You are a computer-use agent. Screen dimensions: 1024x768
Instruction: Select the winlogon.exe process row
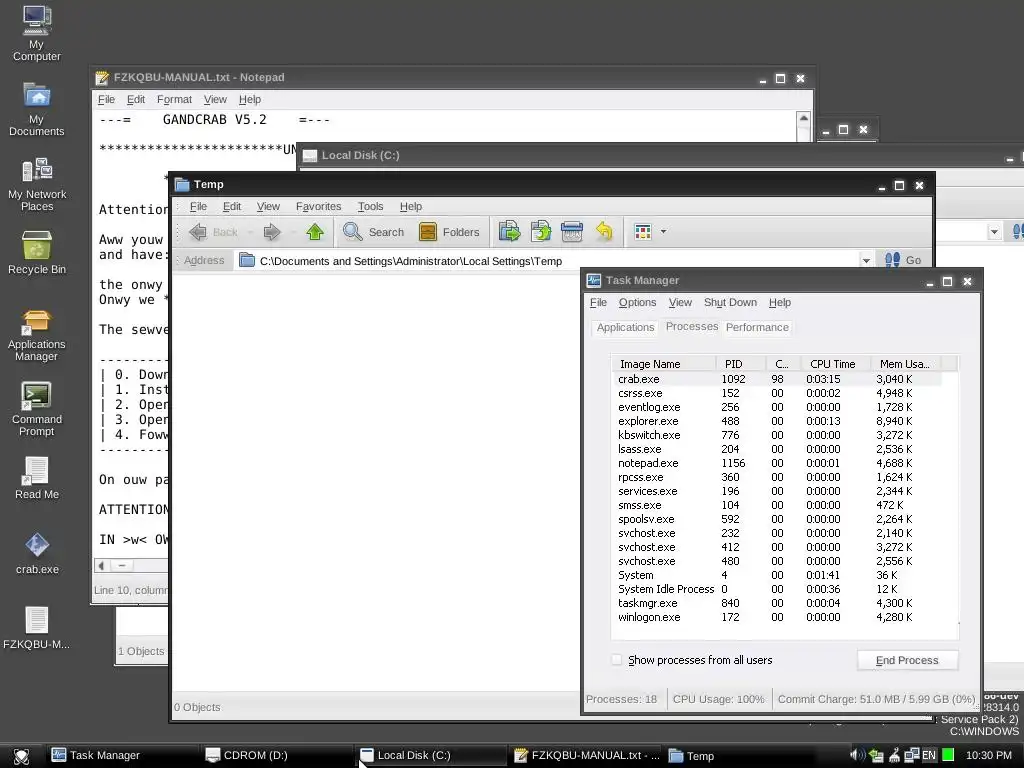[777, 617]
